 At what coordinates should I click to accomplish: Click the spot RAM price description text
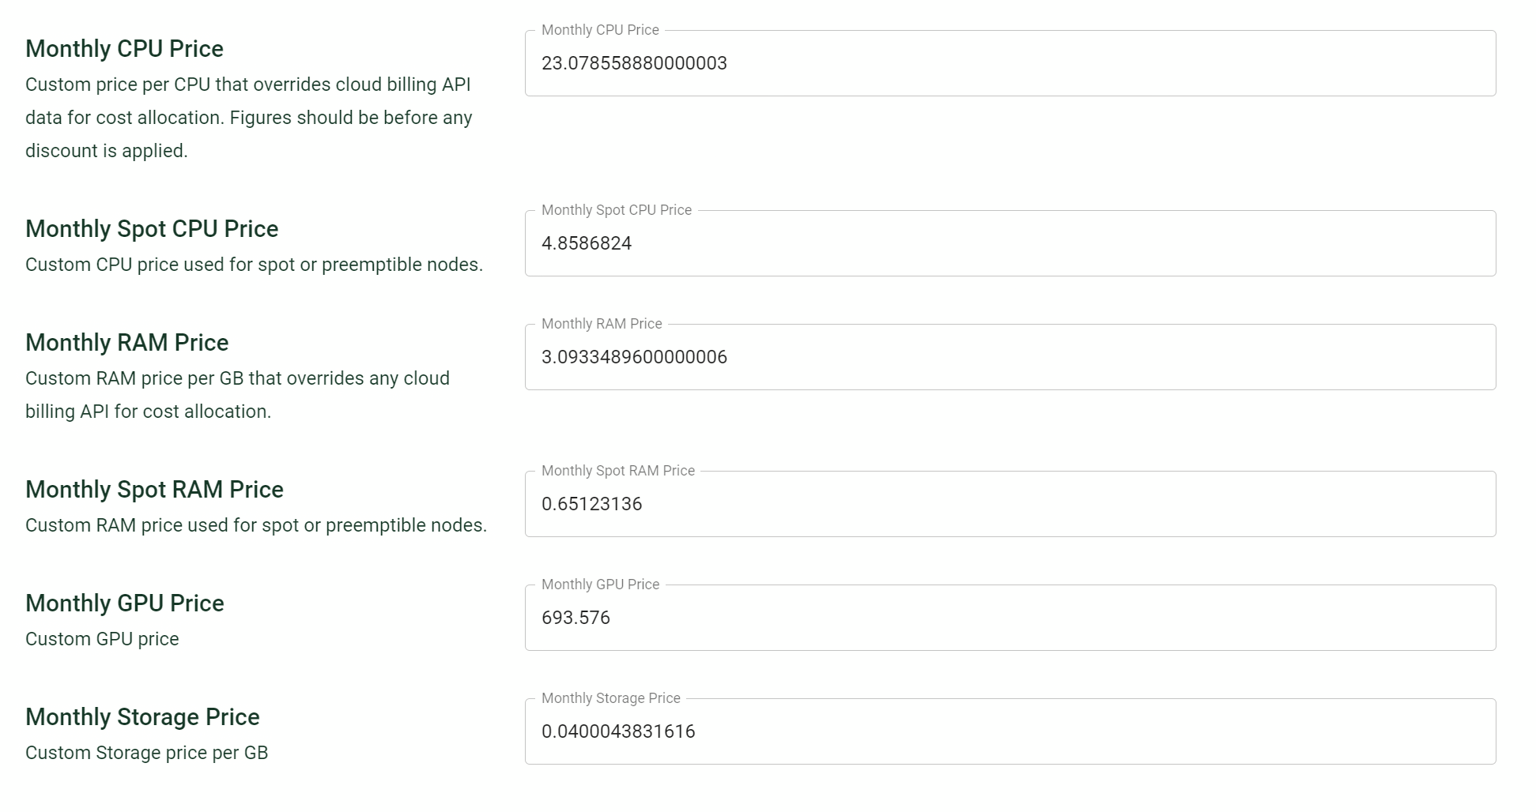click(x=256, y=525)
